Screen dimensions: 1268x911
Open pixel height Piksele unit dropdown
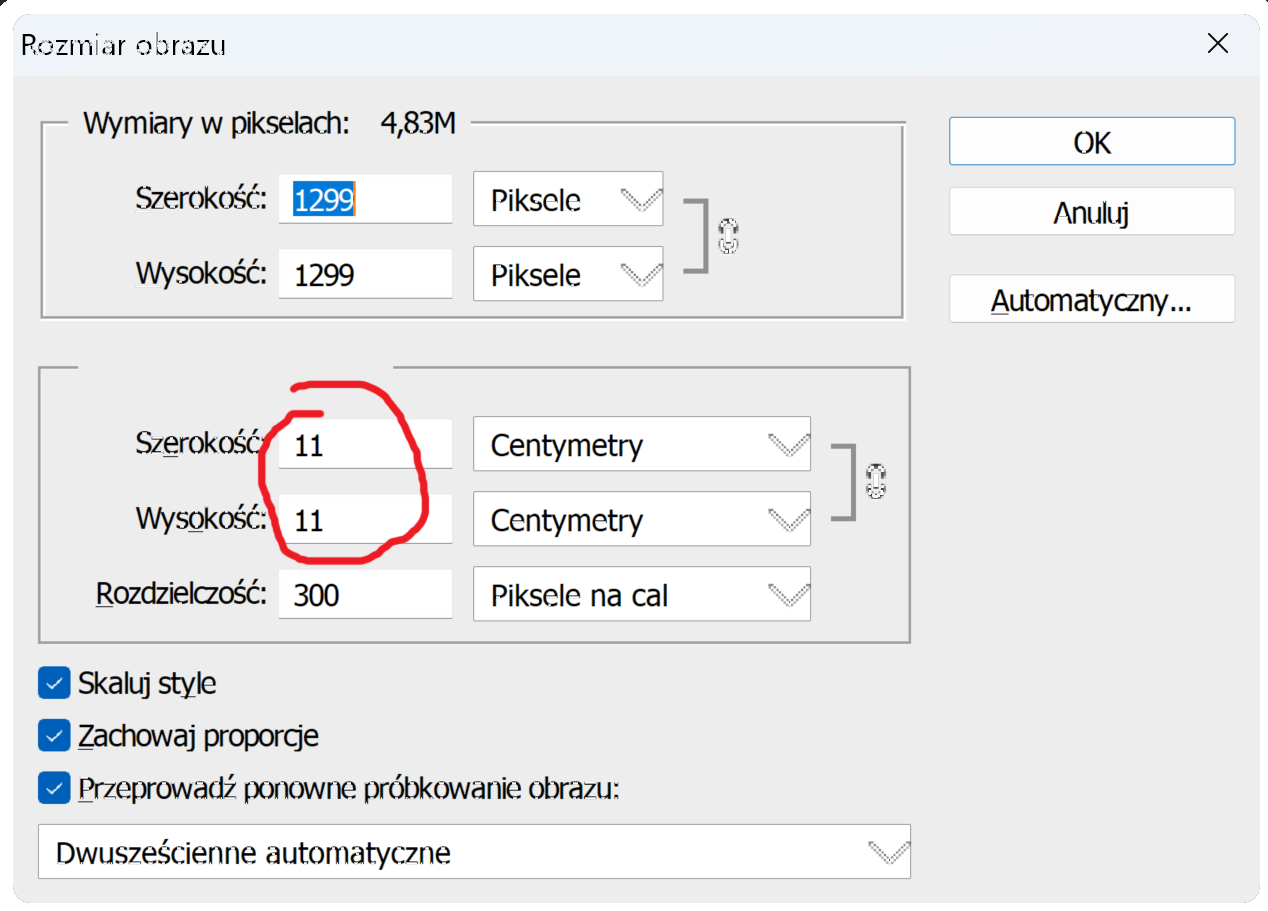[567, 275]
